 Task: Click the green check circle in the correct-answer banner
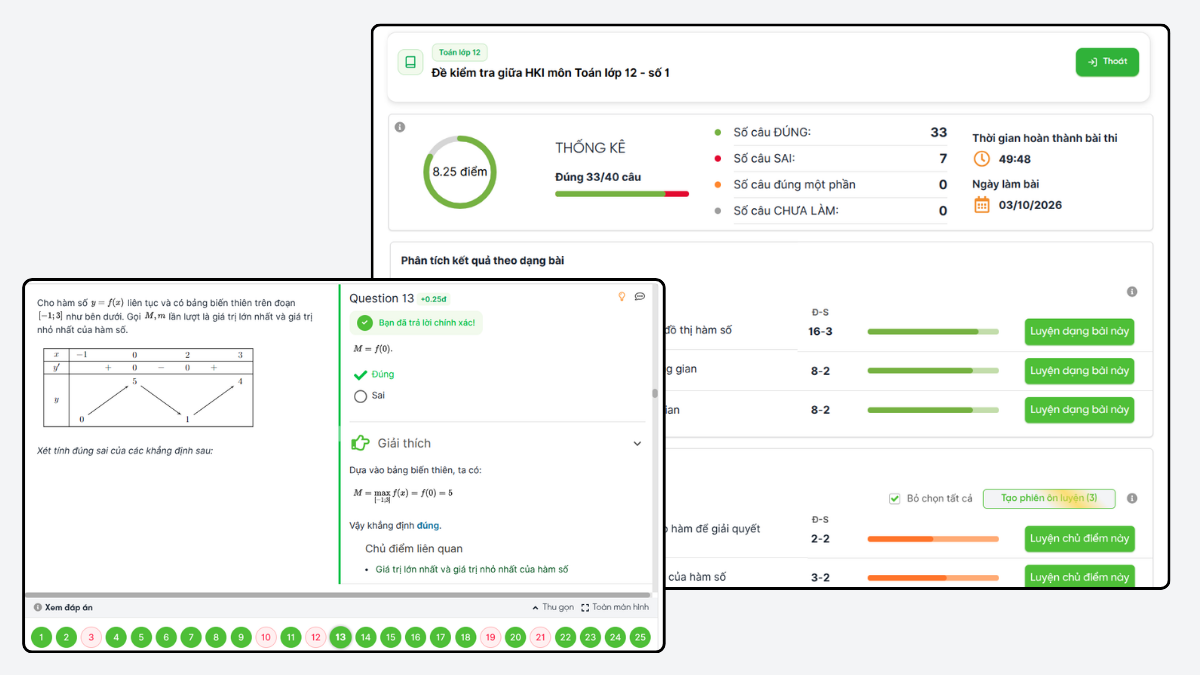[365, 323]
